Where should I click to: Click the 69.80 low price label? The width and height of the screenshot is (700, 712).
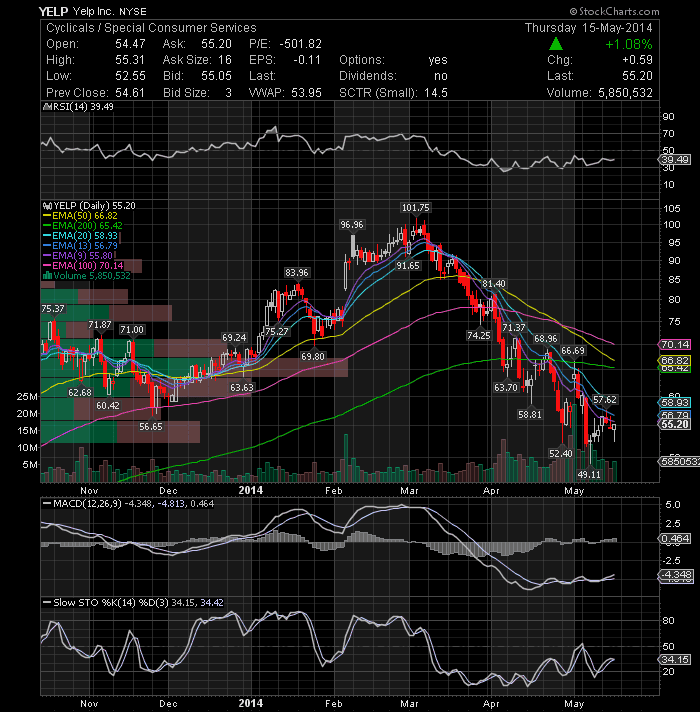click(313, 357)
